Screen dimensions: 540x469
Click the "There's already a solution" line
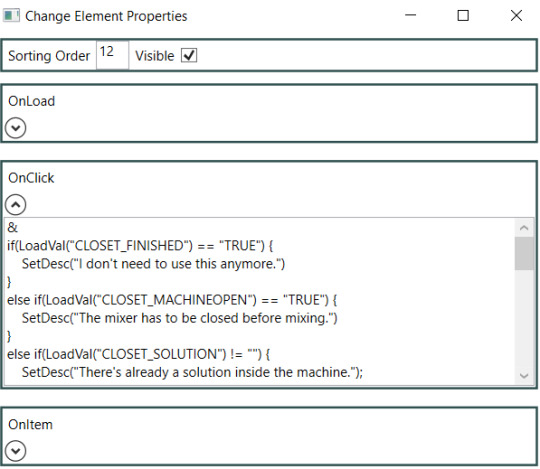(x=192, y=373)
